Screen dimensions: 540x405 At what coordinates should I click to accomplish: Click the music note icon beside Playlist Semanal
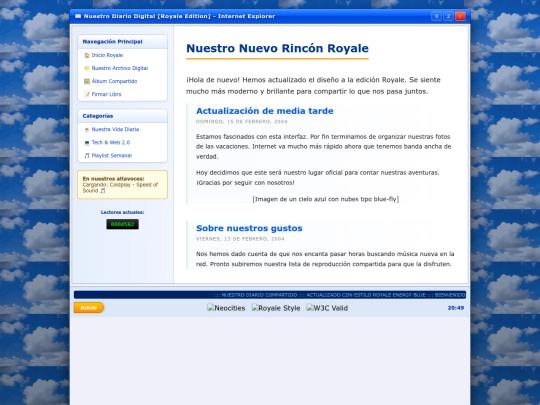pyautogui.click(x=87, y=156)
